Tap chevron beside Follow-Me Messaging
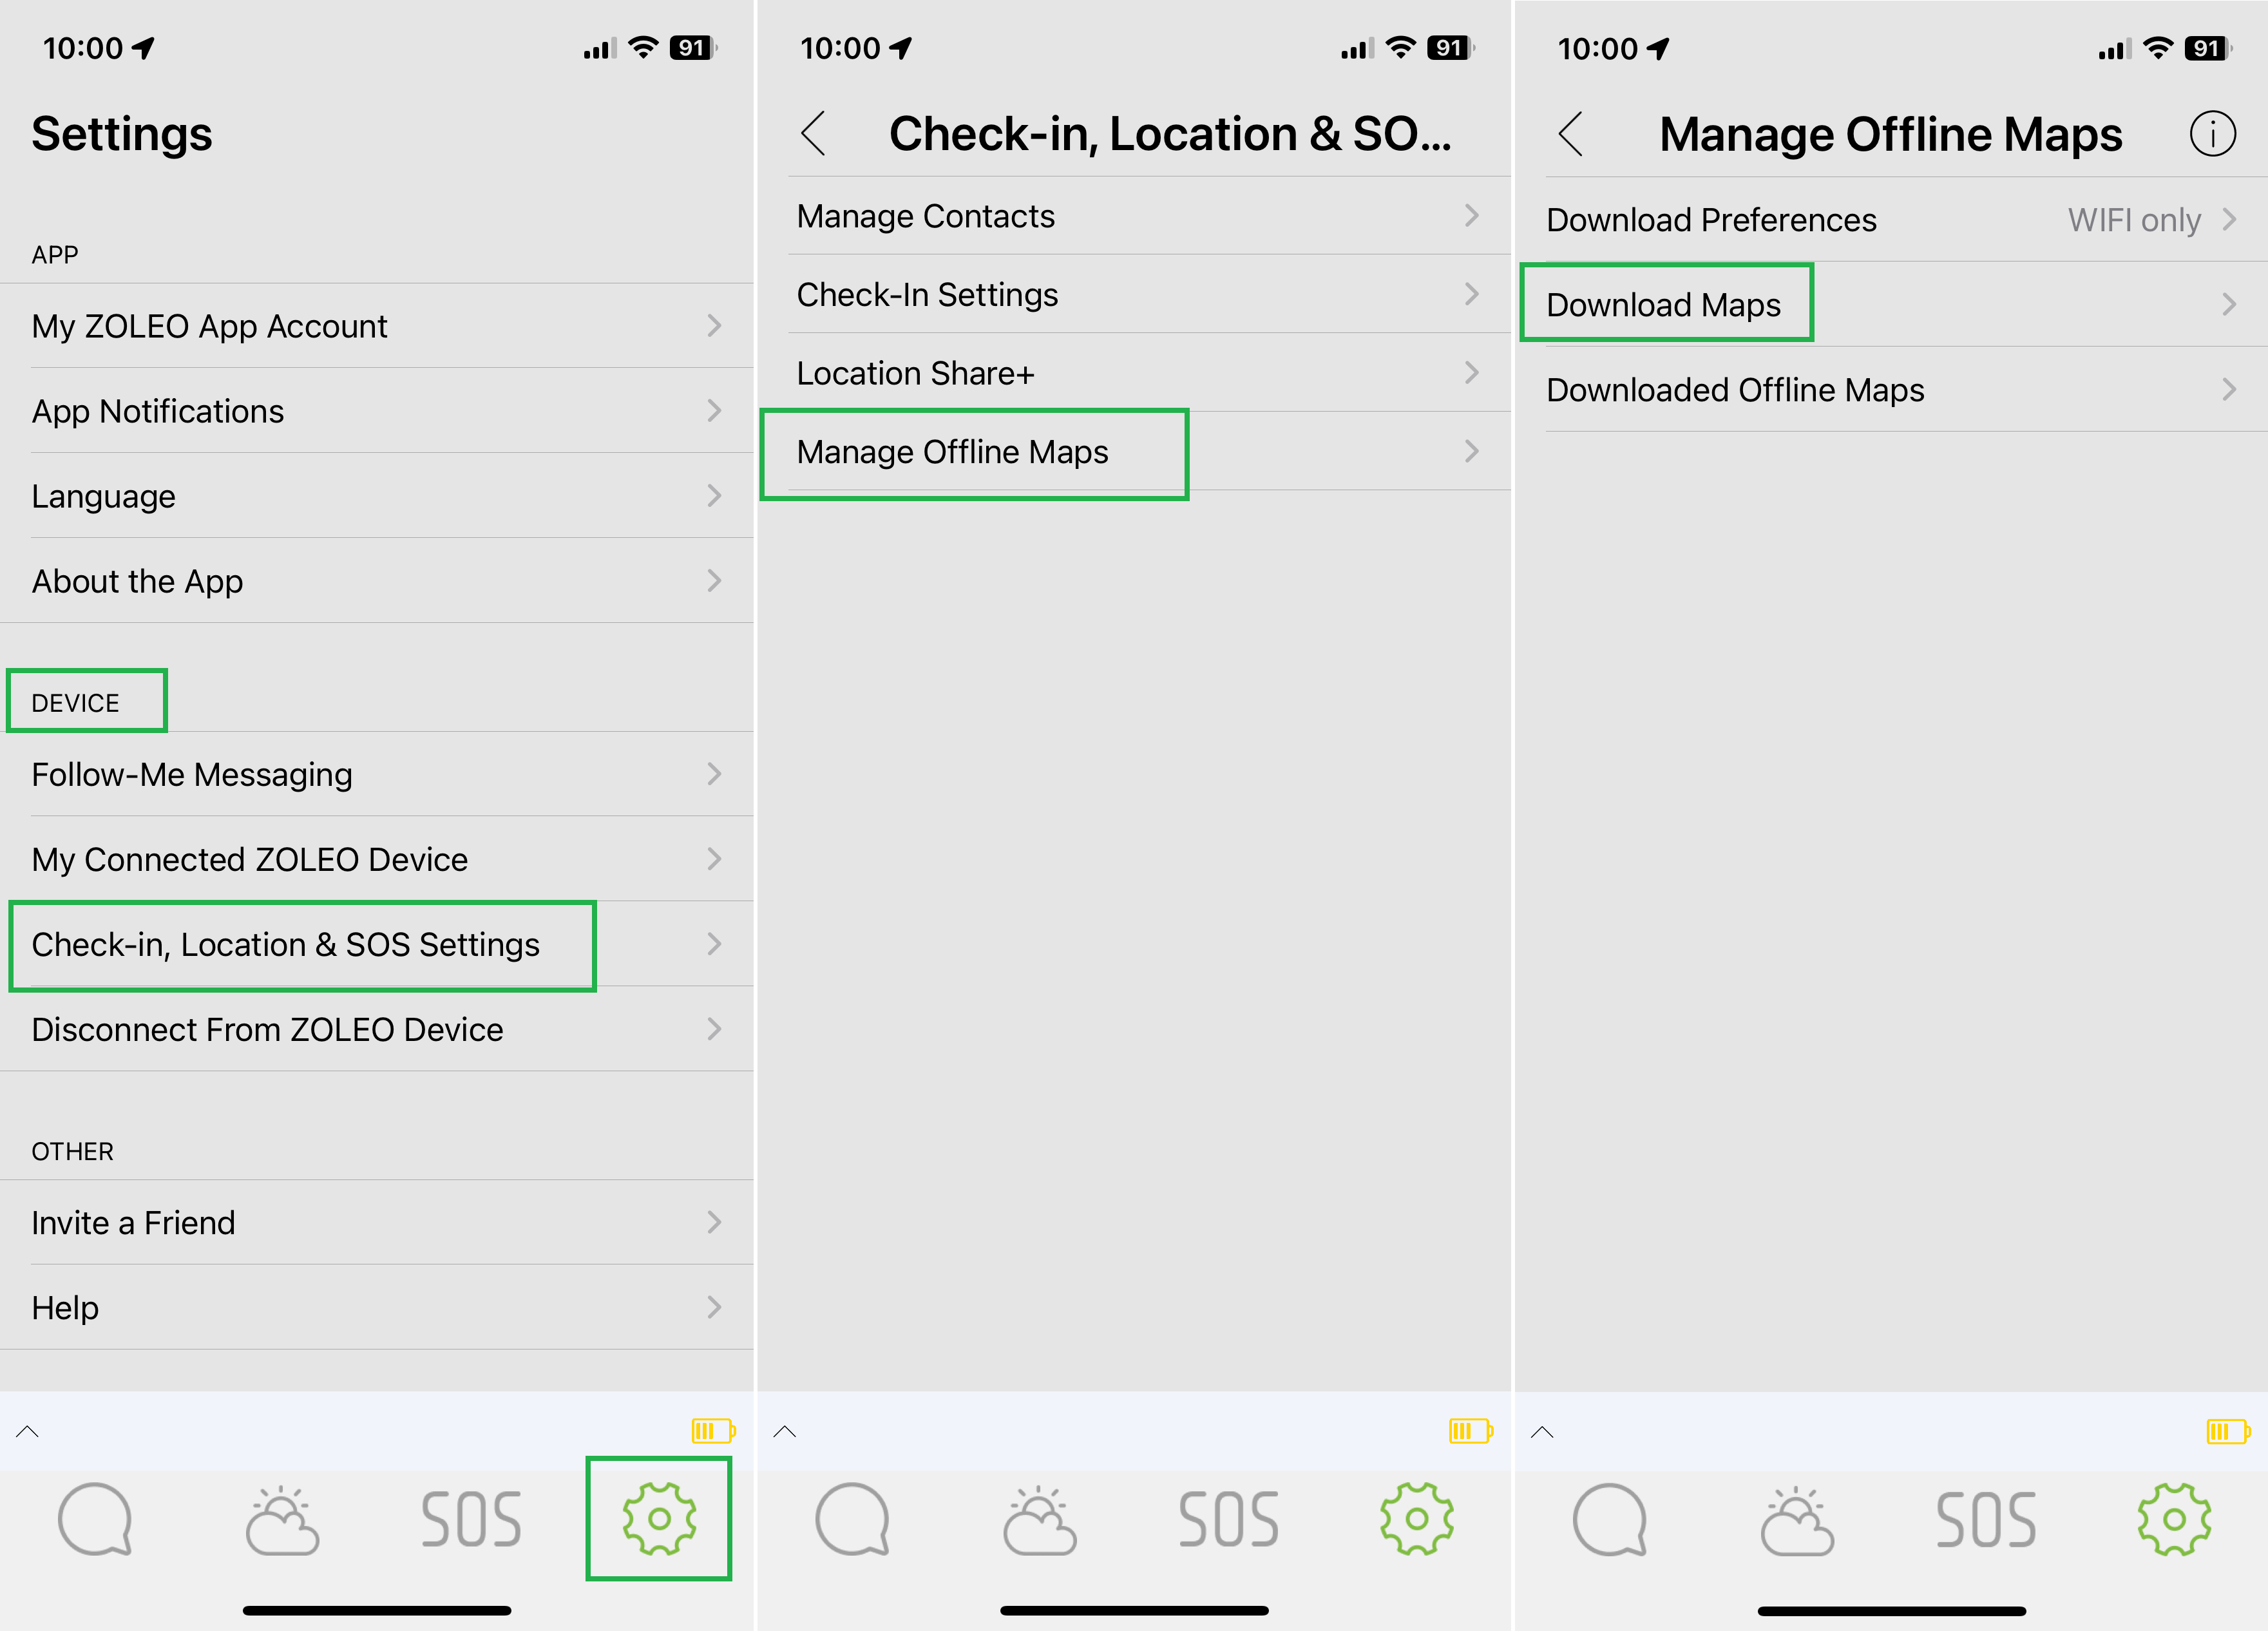 [x=714, y=773]
